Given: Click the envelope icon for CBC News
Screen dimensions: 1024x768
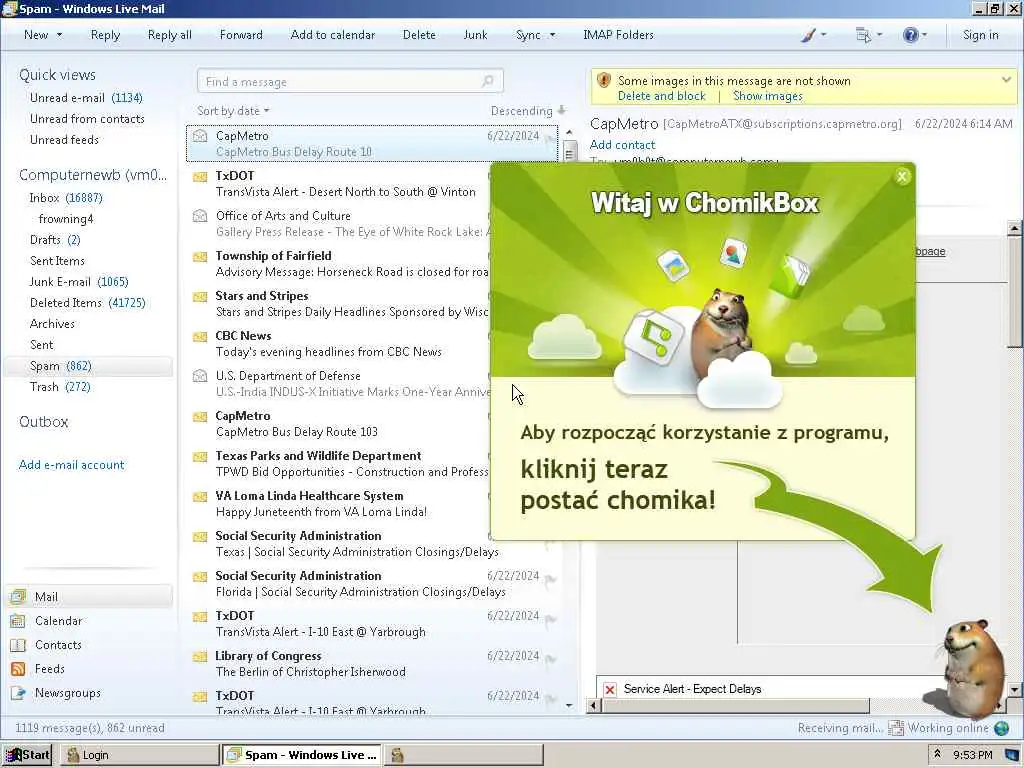Looking at the screenshot, I should 200,336.
